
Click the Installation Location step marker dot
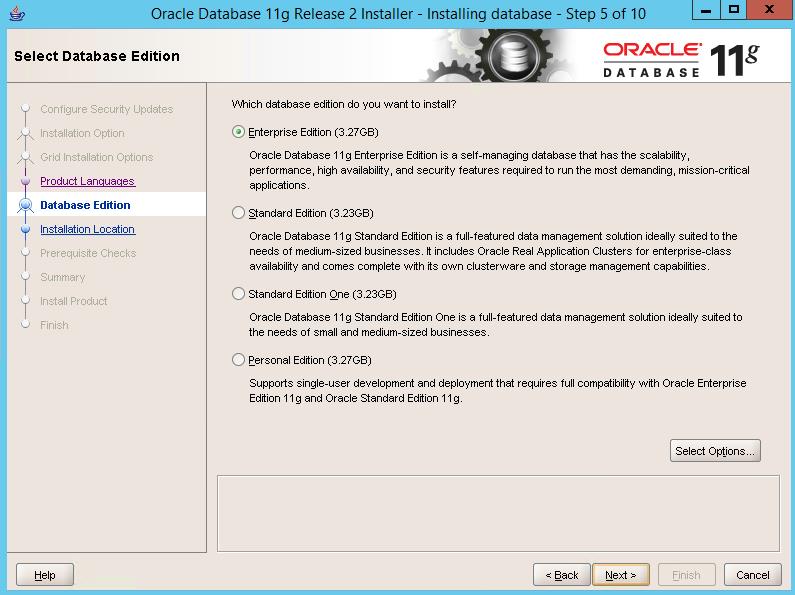tap(25, 229)
